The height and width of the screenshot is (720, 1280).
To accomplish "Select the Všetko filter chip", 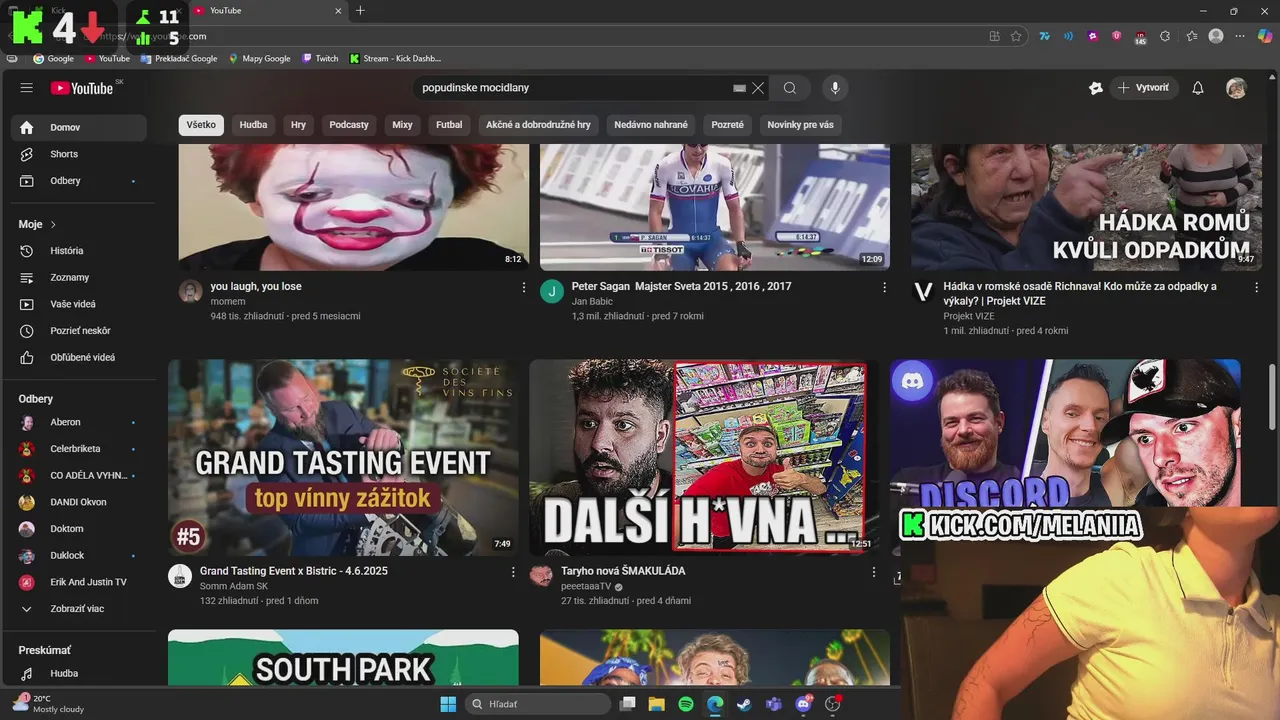I will 201,125.
